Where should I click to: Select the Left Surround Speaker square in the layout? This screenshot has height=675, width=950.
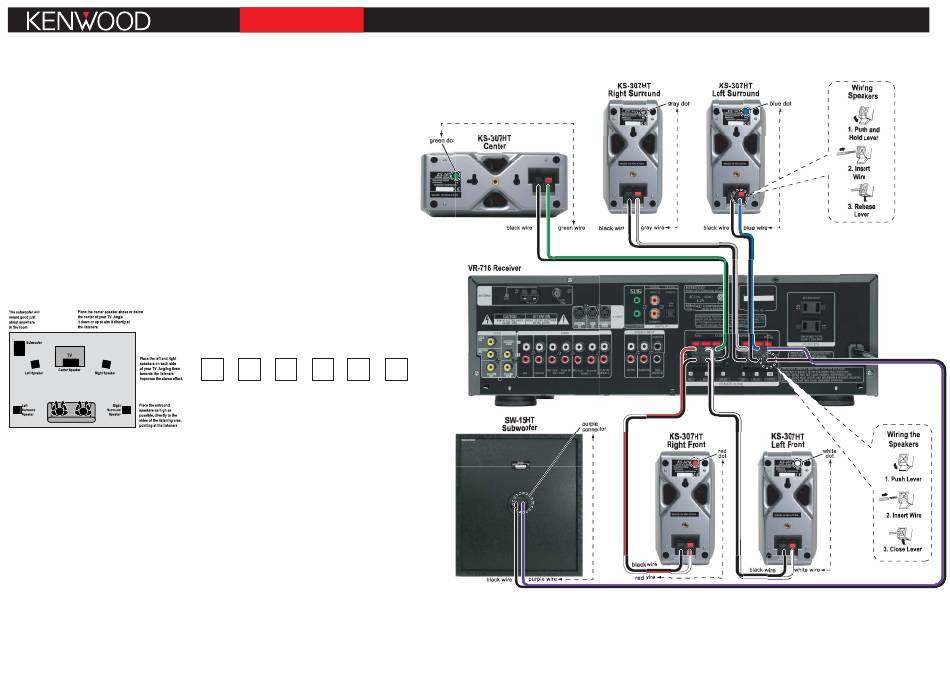[17, 410]
